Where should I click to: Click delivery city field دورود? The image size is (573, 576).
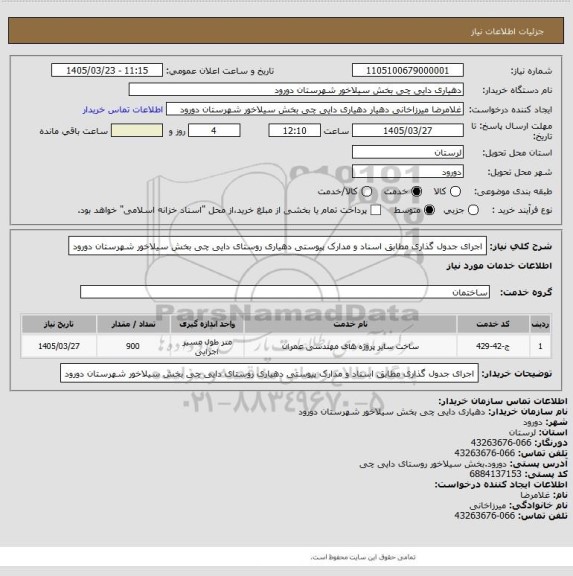[x=408, y=172]
